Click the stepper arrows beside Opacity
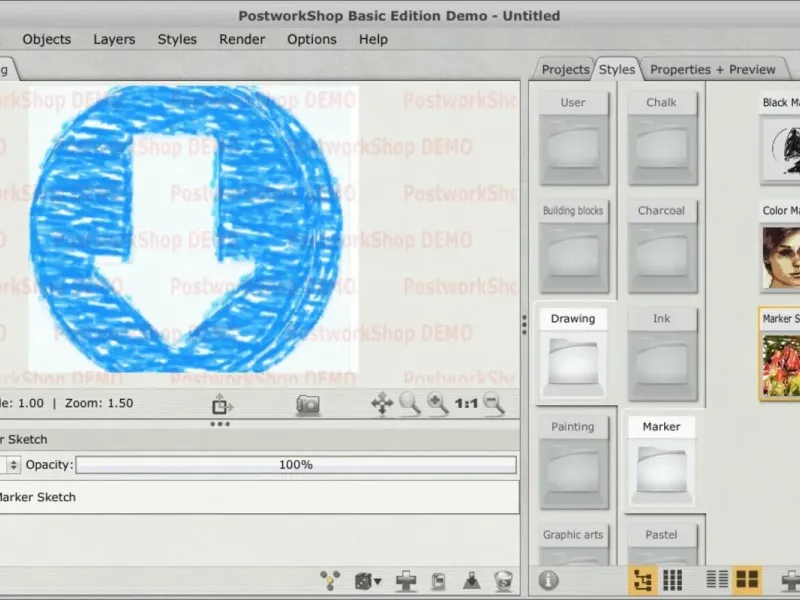The image size is (800, 600). pyautogui.click(x=13, y=465)
